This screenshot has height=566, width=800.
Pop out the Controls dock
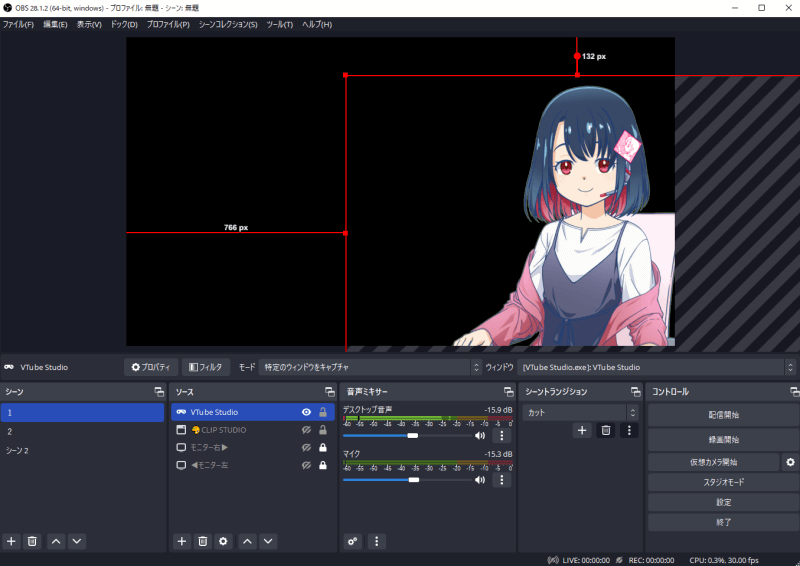click(x=794, y=391)
